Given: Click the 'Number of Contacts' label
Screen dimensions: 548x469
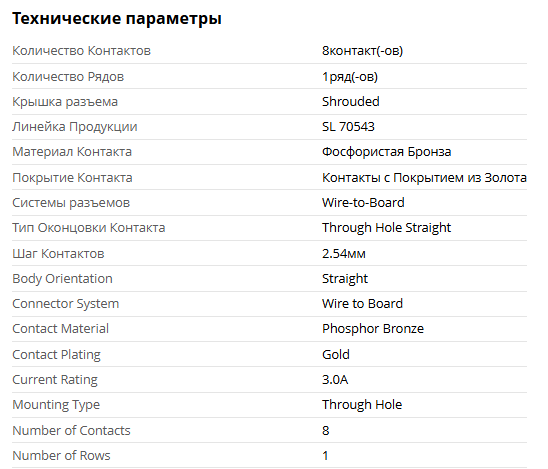Looking at the screenshot, I should pos(71,431).
